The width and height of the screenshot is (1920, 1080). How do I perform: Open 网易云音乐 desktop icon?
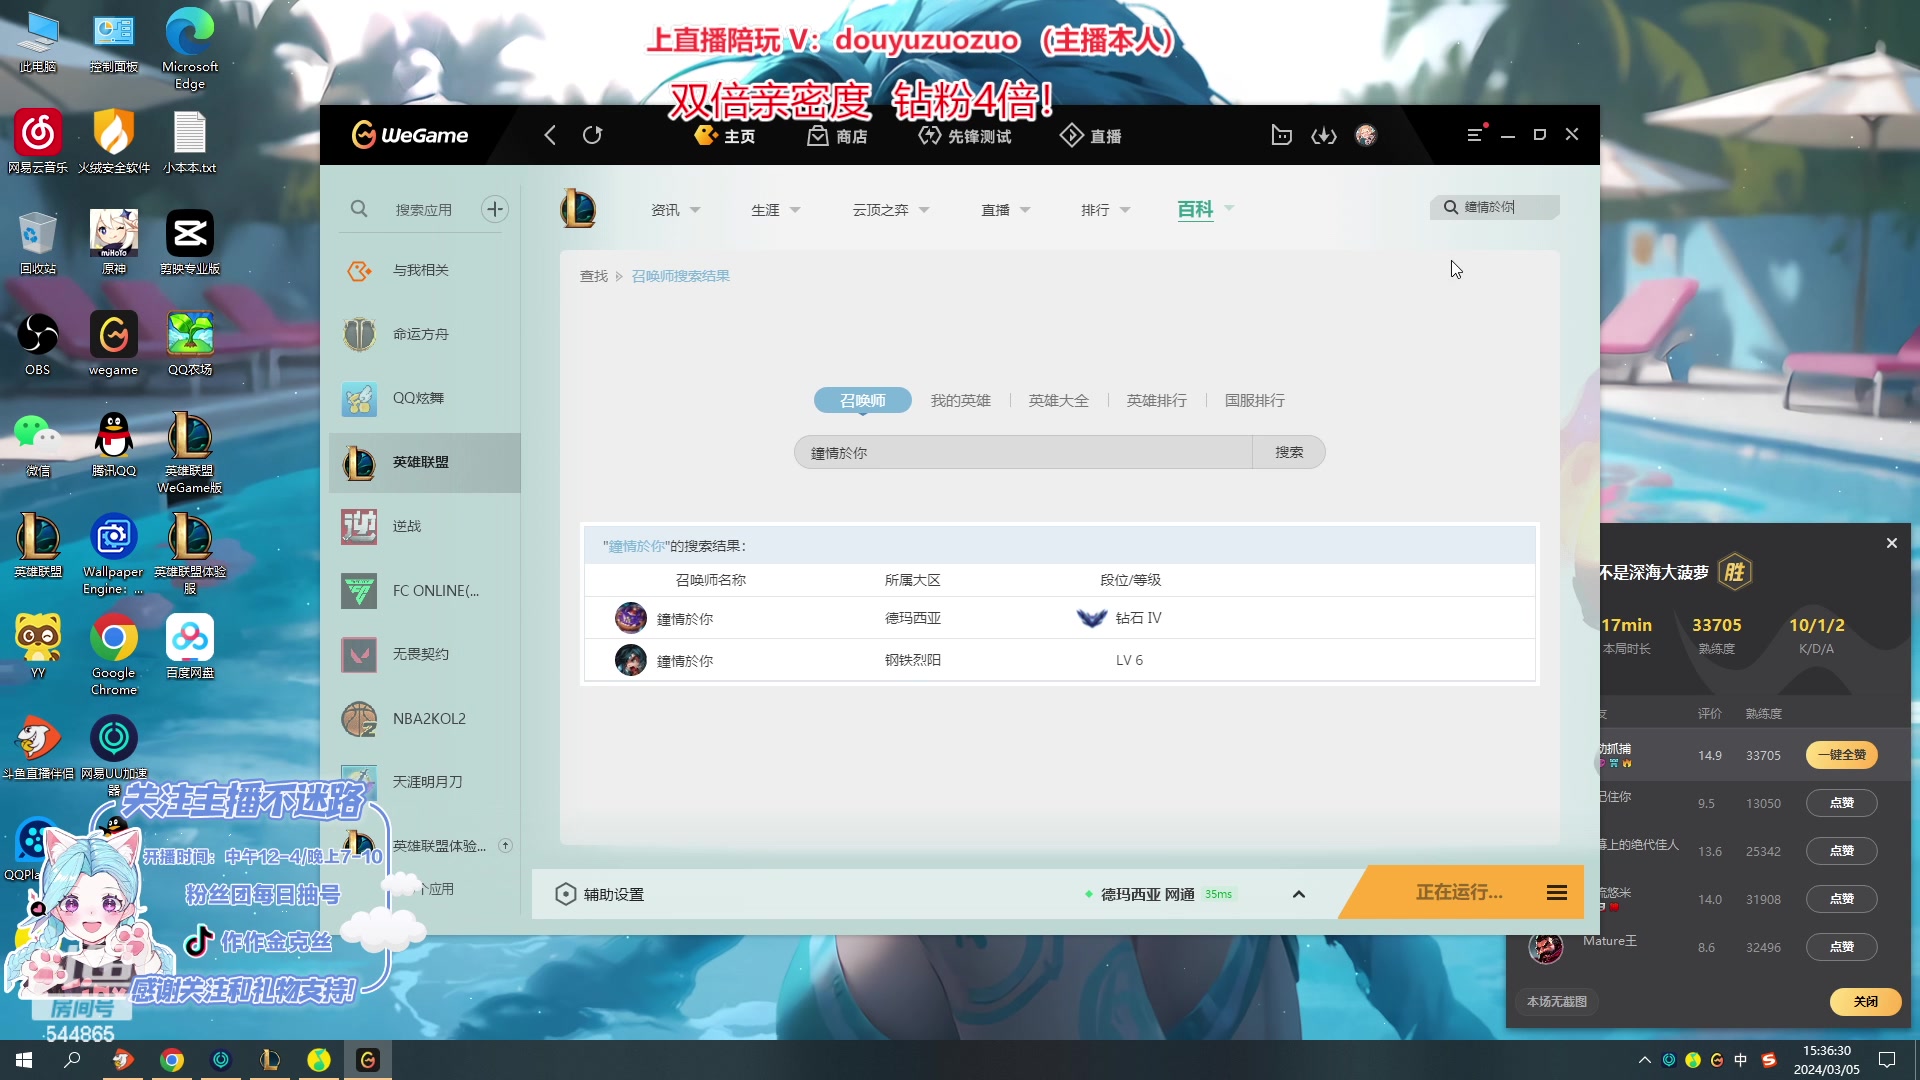[x=38, y=142]
